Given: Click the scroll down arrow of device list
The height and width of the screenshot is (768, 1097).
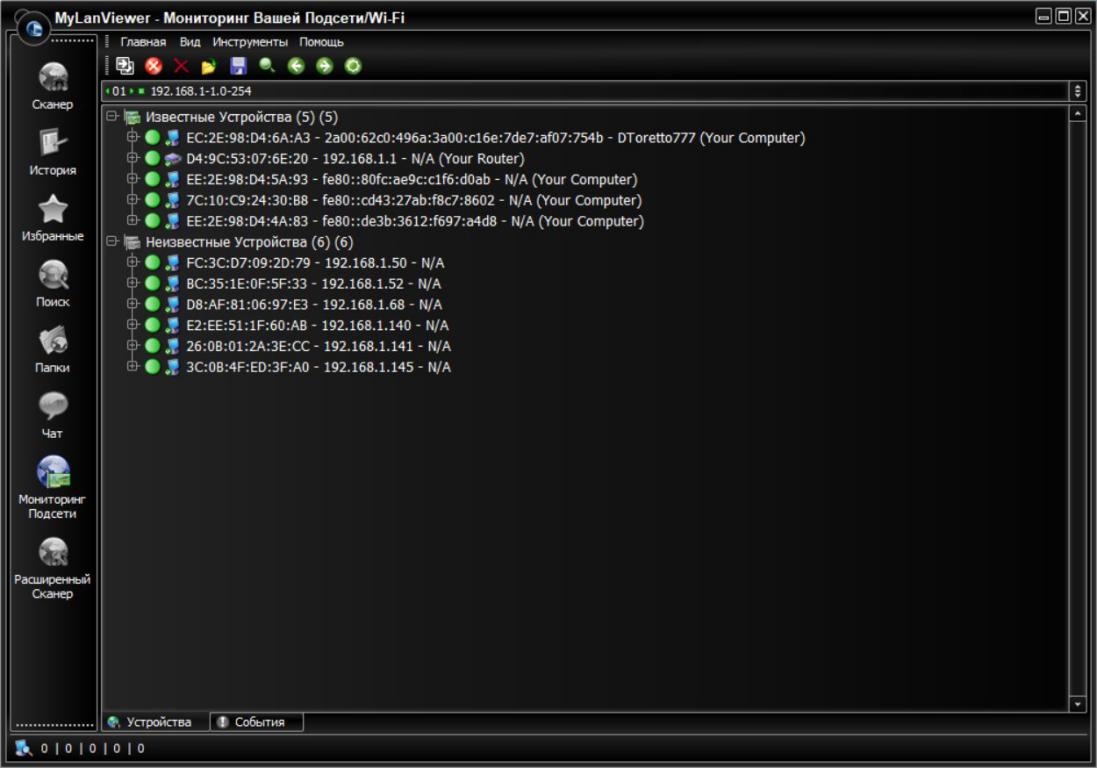Looking at the screenshot, I should (1077, 704).
